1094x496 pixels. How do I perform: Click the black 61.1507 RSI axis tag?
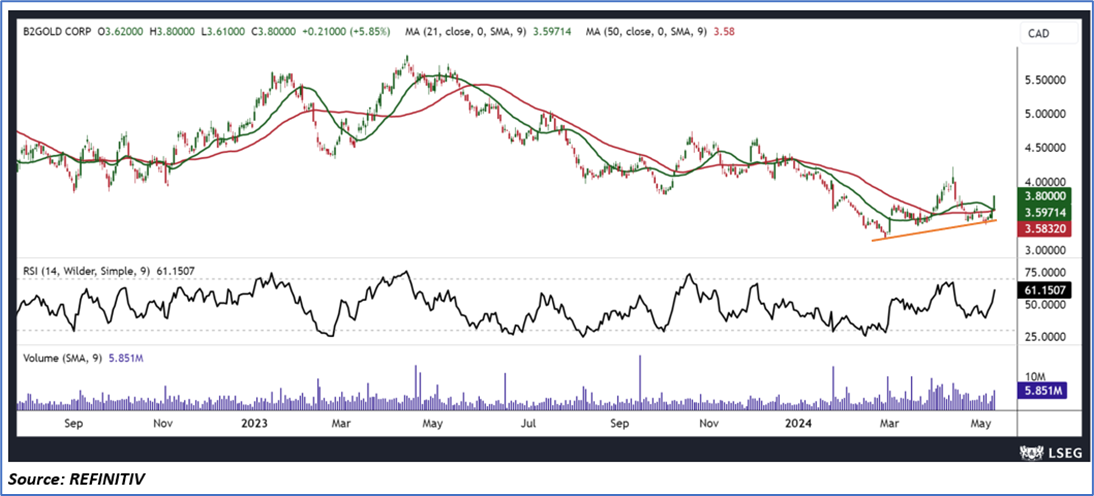[1043, 289]
